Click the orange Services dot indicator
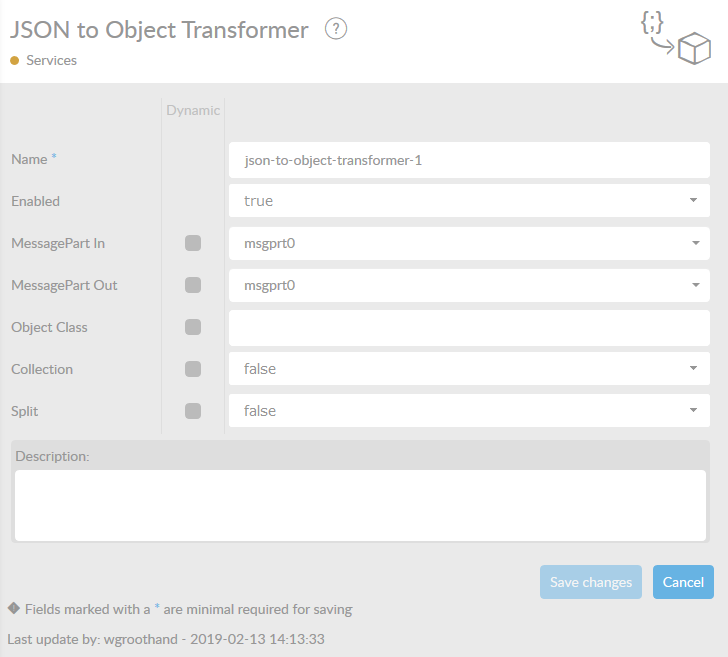Viewport: 728px width, 657px height. pyautogui.click(x=14, y=61)
